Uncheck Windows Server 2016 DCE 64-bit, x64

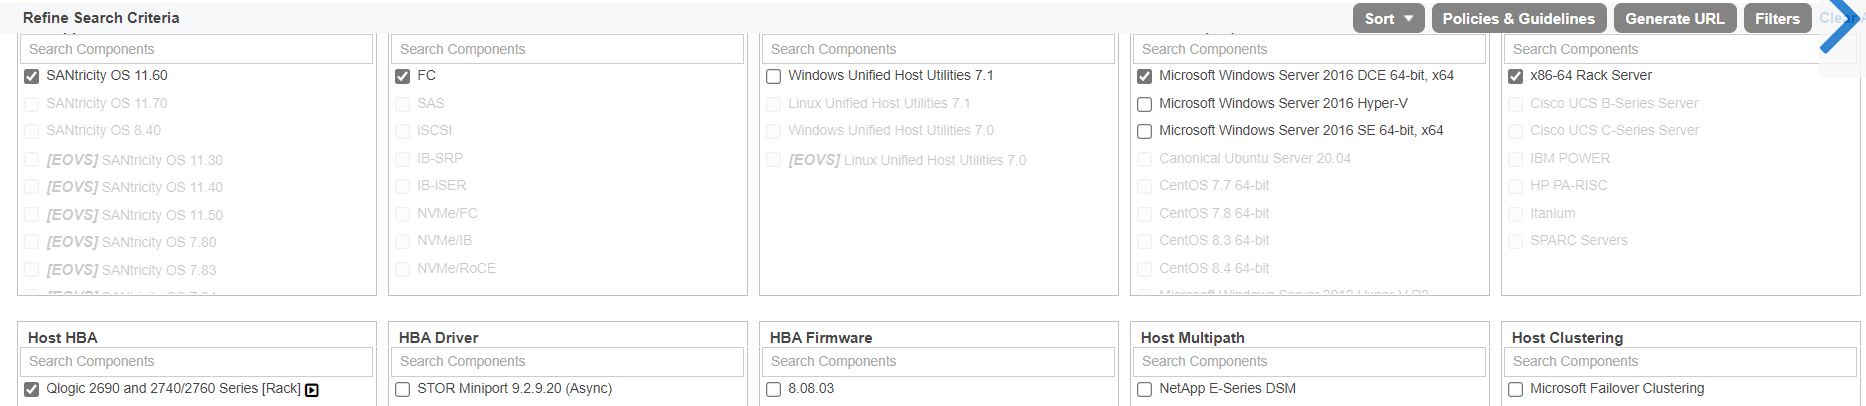tap(1145, 76)
